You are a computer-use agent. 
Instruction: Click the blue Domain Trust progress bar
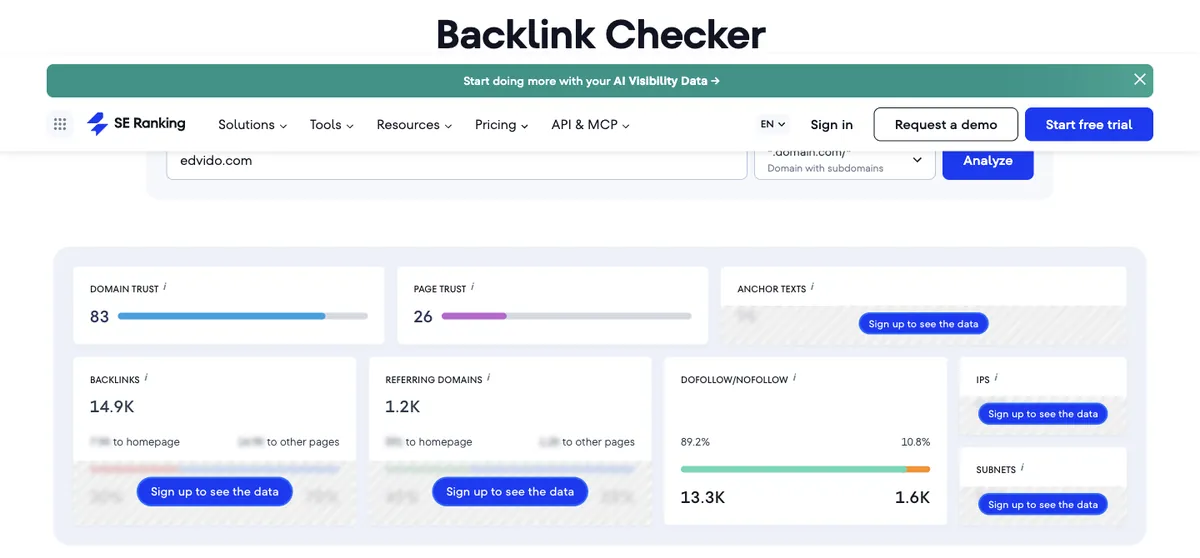[222, 316]
